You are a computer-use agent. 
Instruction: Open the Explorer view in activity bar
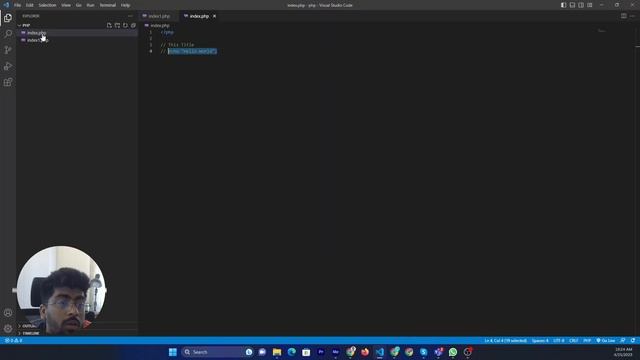coord(8,18)
